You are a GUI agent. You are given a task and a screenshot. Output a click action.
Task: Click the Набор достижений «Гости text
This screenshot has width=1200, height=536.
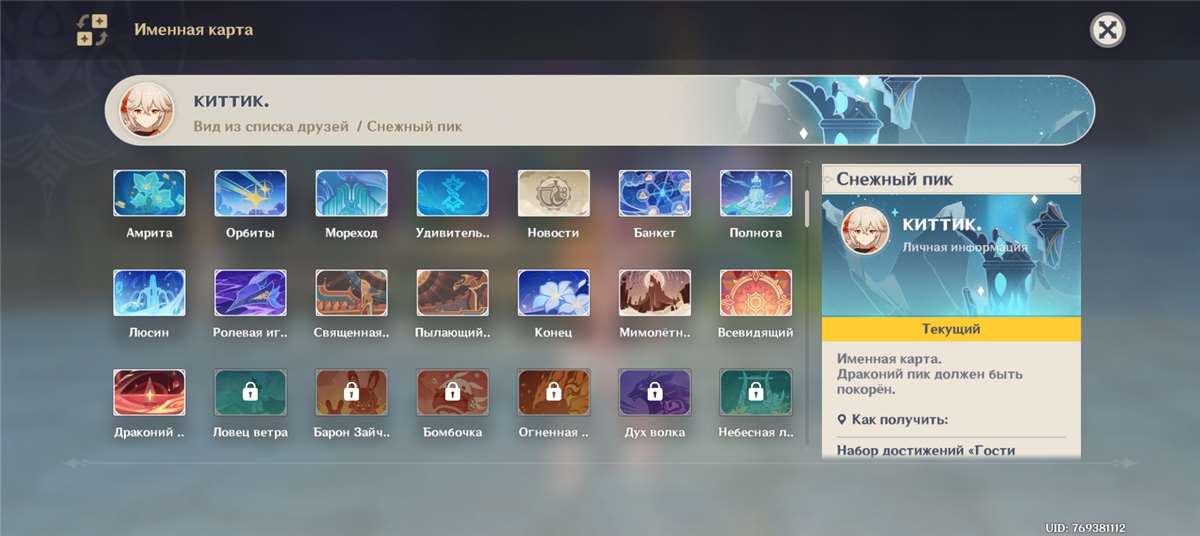[926, 450]
